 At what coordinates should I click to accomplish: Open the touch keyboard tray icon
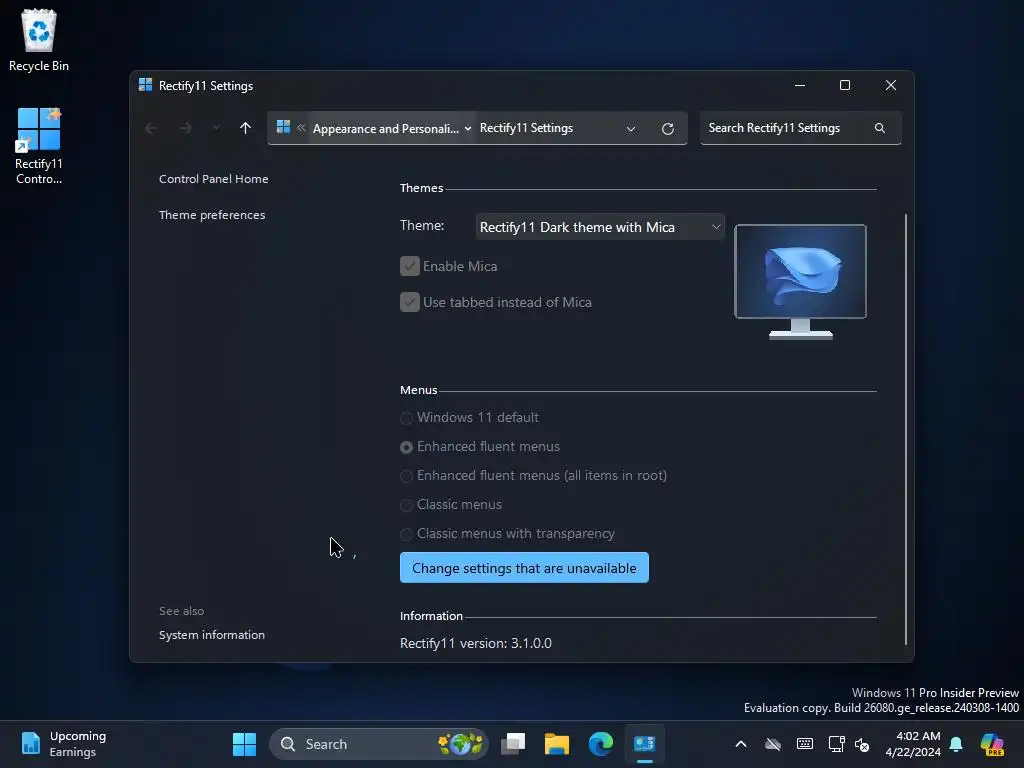pyautogui.click(x=805, y=744)
